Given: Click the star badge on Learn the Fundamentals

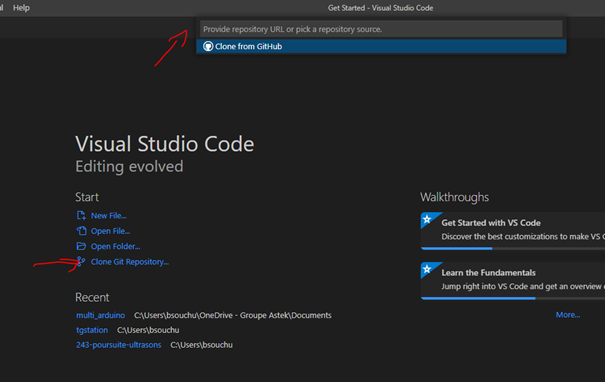Looking at the screenshot, I should click(427, 269).
